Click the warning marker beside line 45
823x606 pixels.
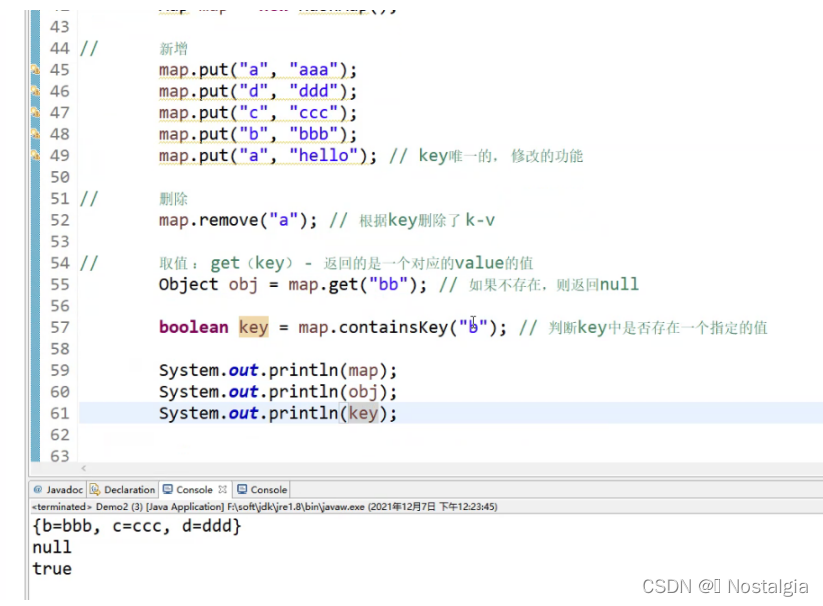[x=36, y=69]
